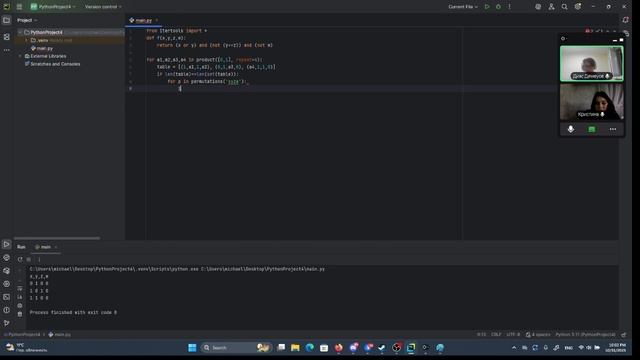Start debugging with the bug icon

coord(498,7)
